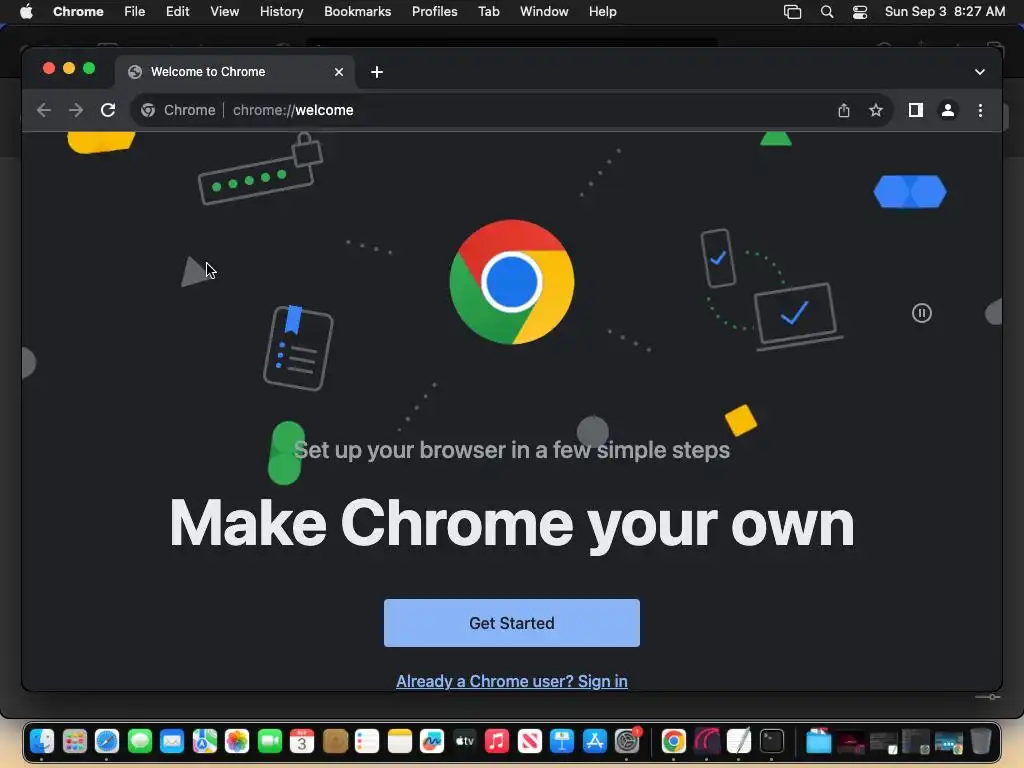This screenshot has height=768, width=1024.
Task: Open a new tab with plus button
Action: click(377, 72)
